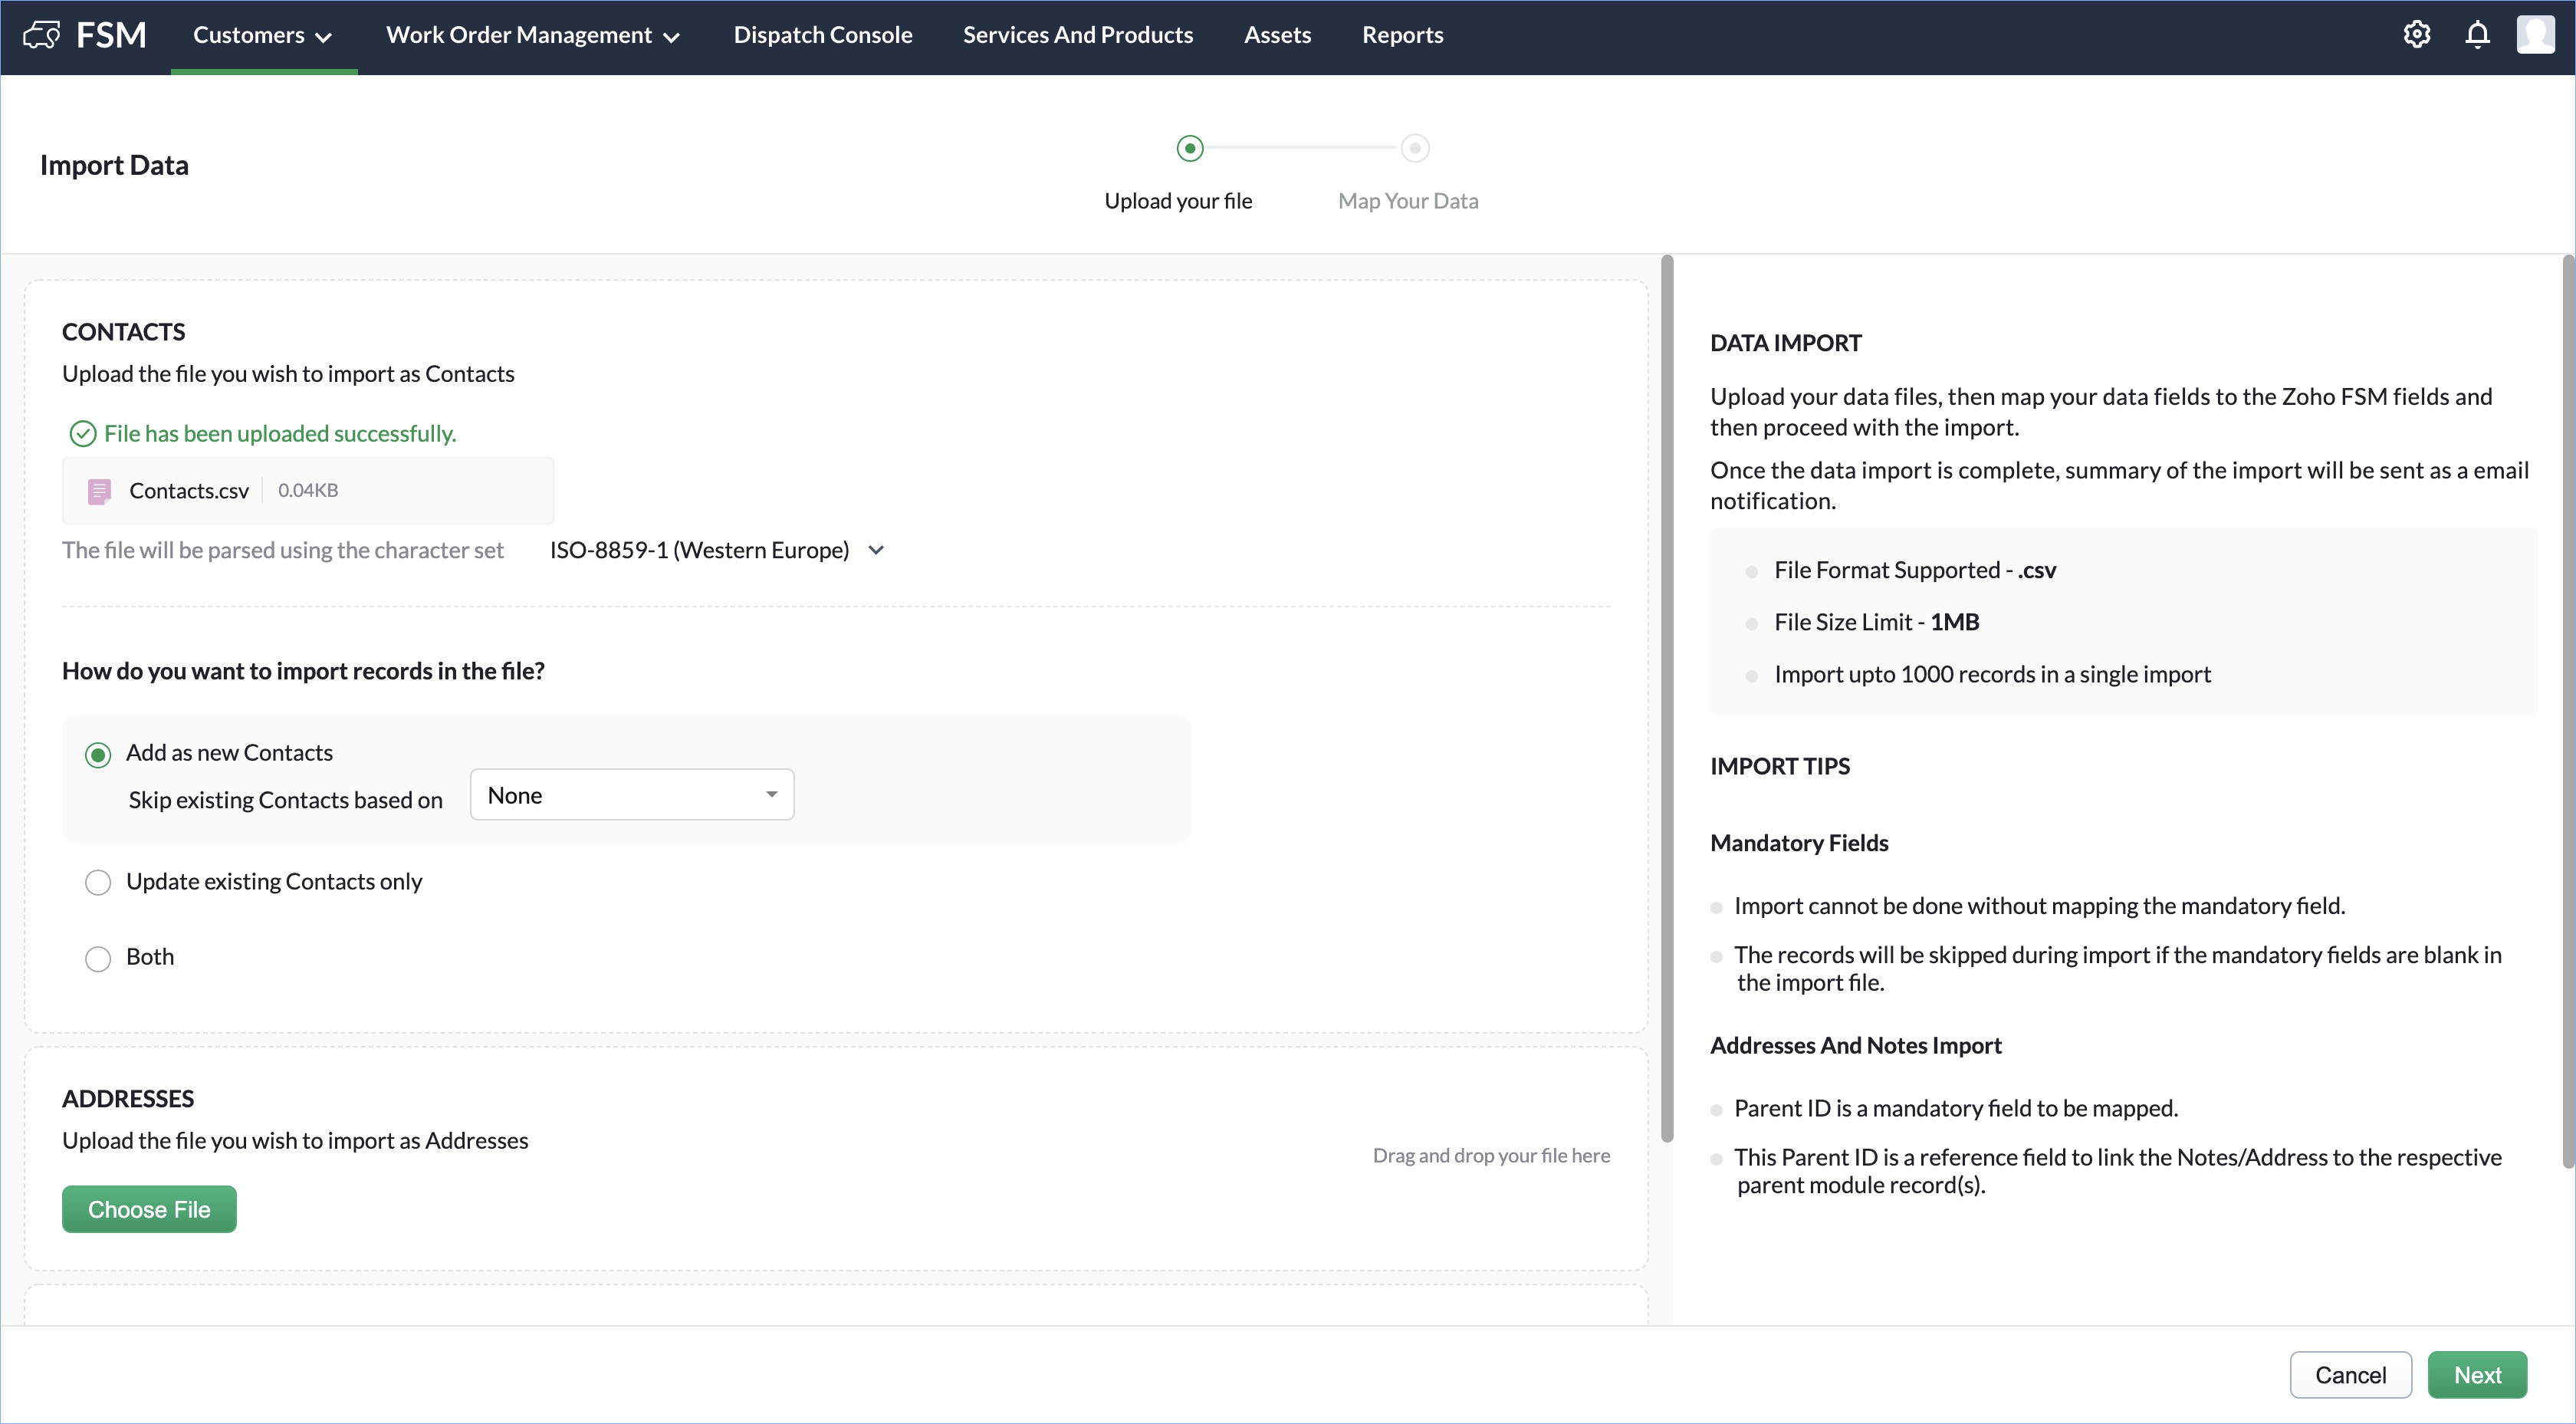Expand the Skip existing Contacts None dropdown
Viewport: 2576px width, 1424px height.
point(632,795)
